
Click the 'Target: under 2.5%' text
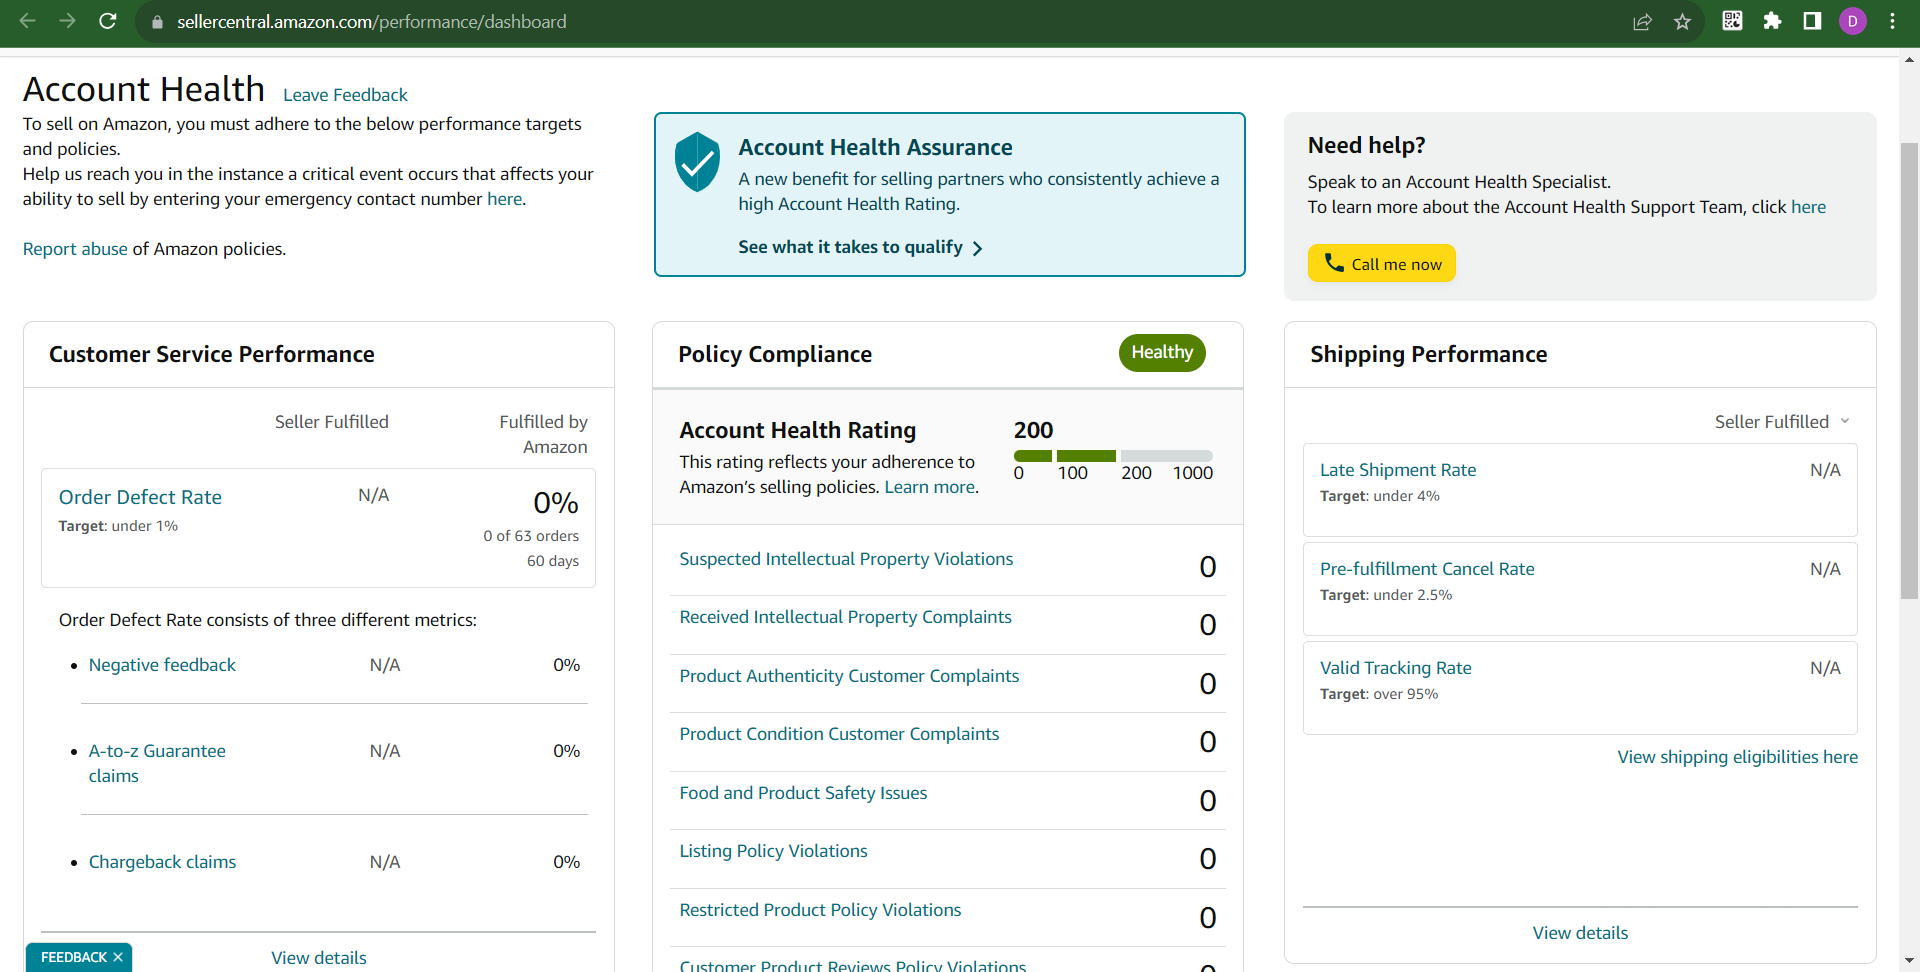[x=1386, y=595]
